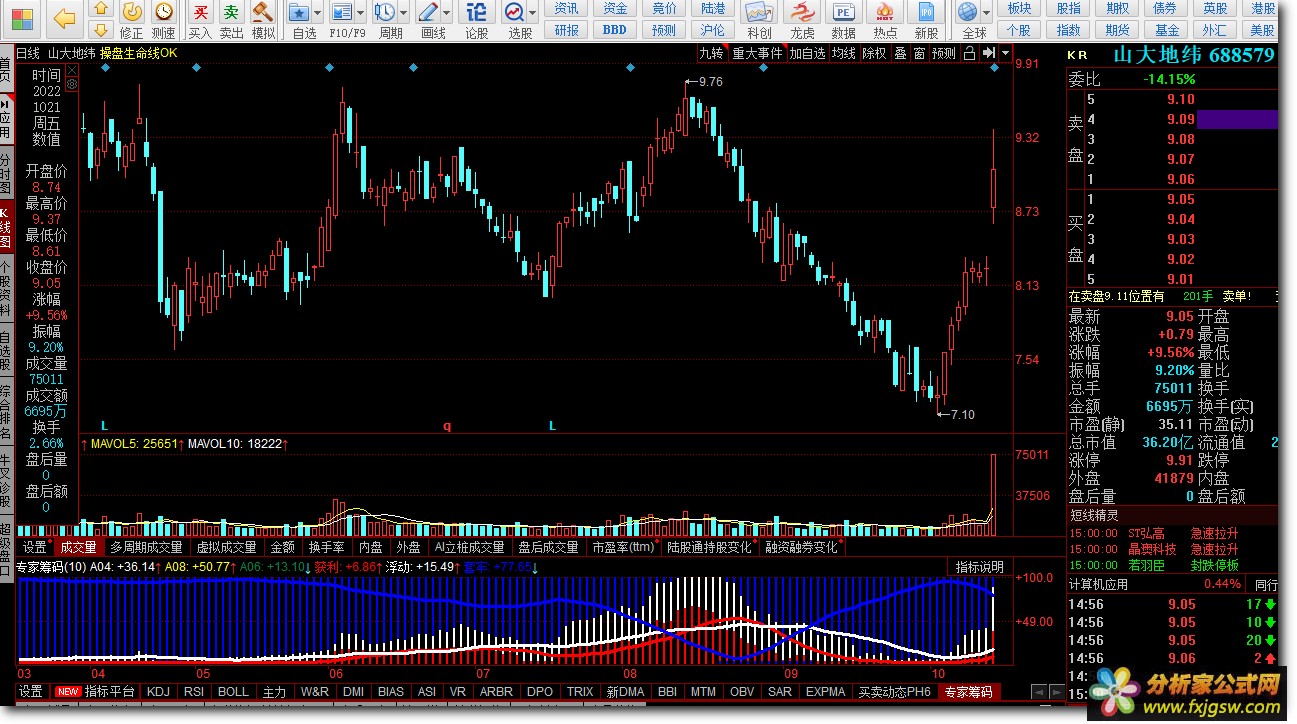Select the 画线 pencil drawing tool

pos(428,13)
